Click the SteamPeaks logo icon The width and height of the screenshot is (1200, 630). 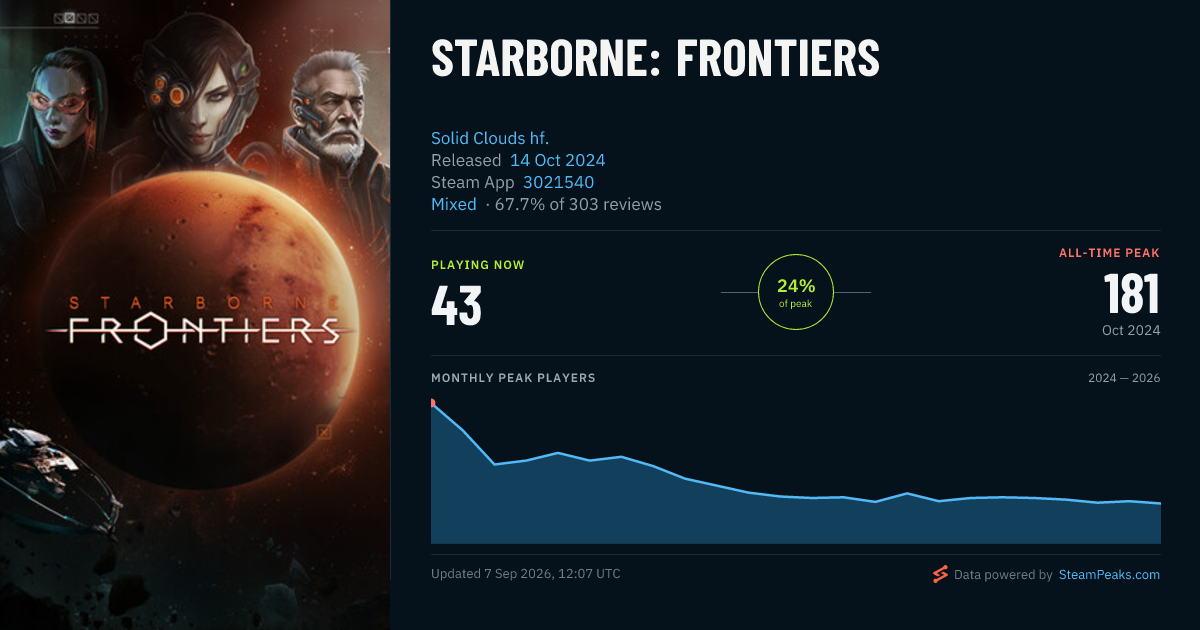939,574
